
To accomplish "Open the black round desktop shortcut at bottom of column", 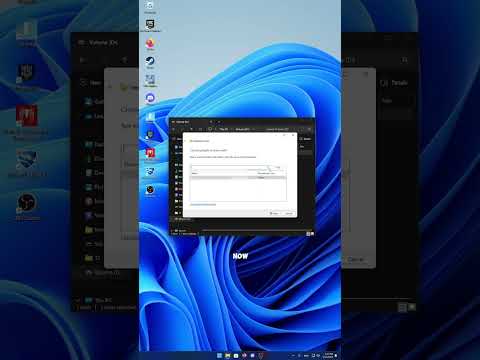I will tap(150, 190).
